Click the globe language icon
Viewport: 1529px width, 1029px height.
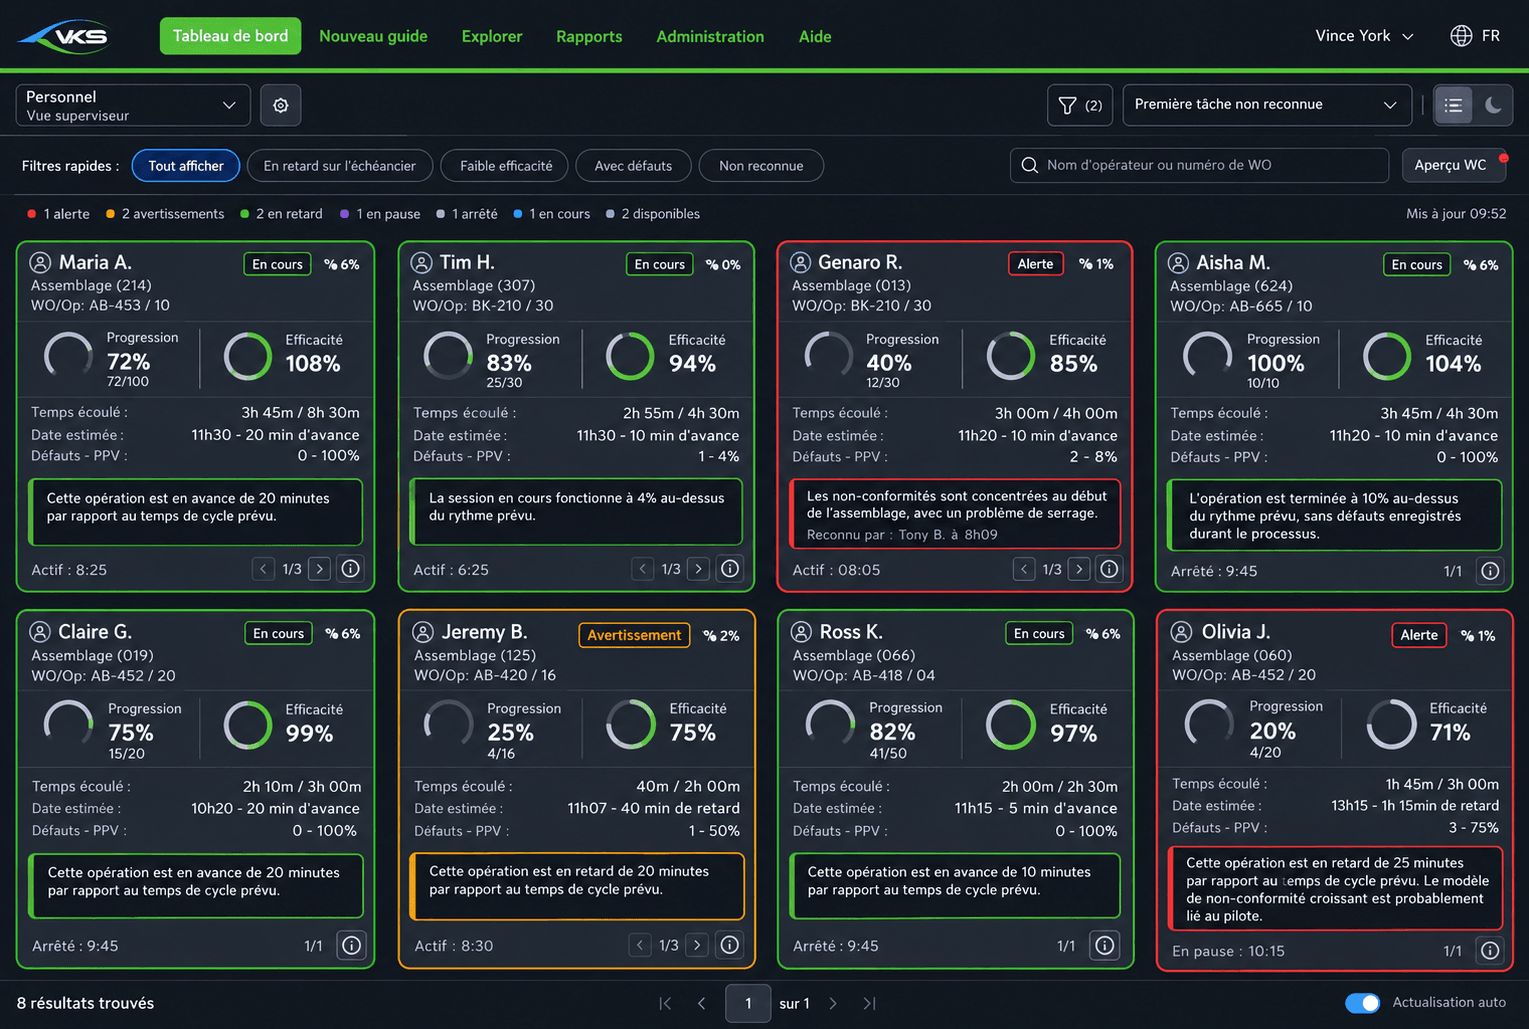[x=1461, y=36]
